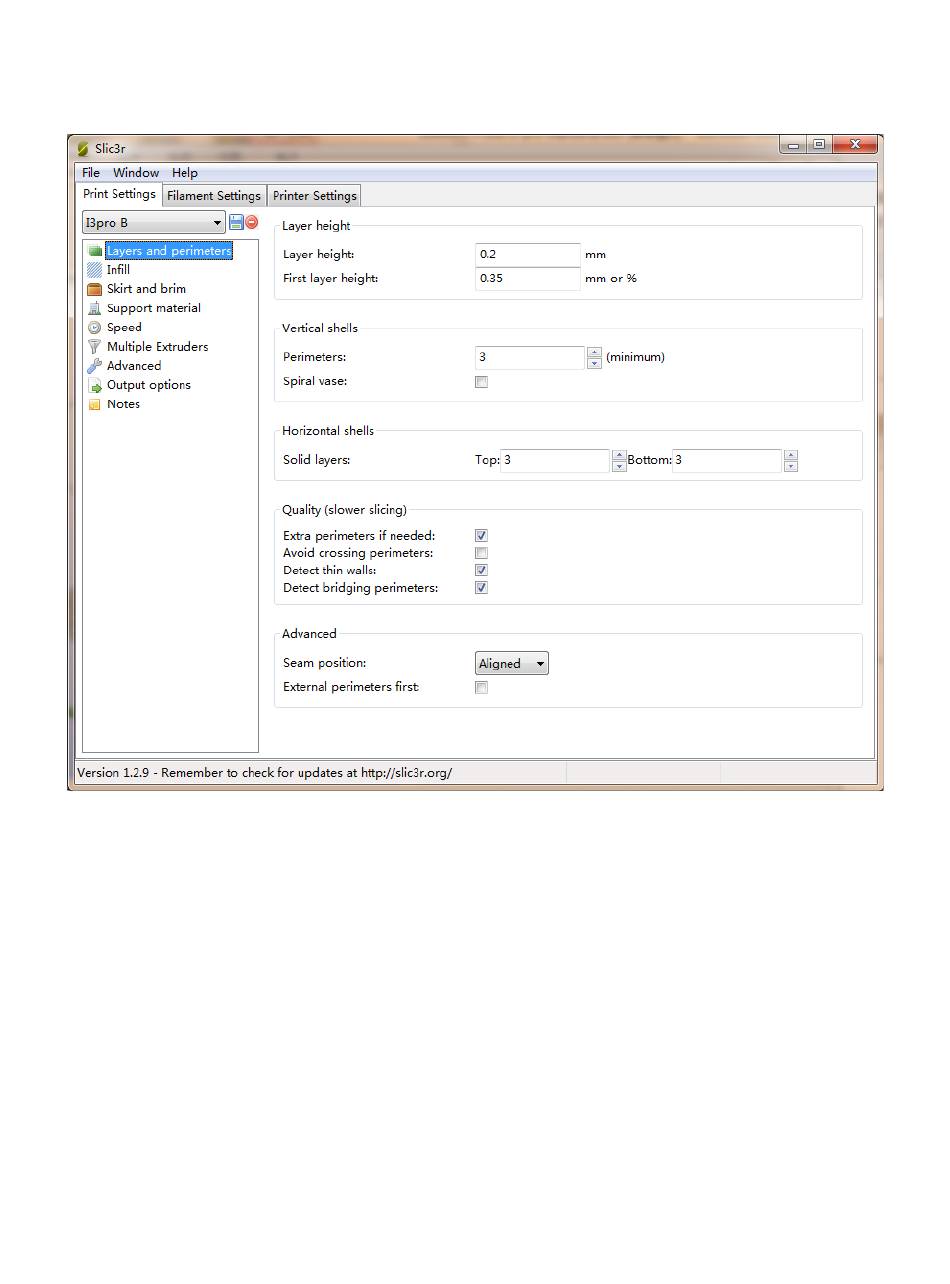
Task: Open the Advanced settings page
Action: tap(134, 366)
